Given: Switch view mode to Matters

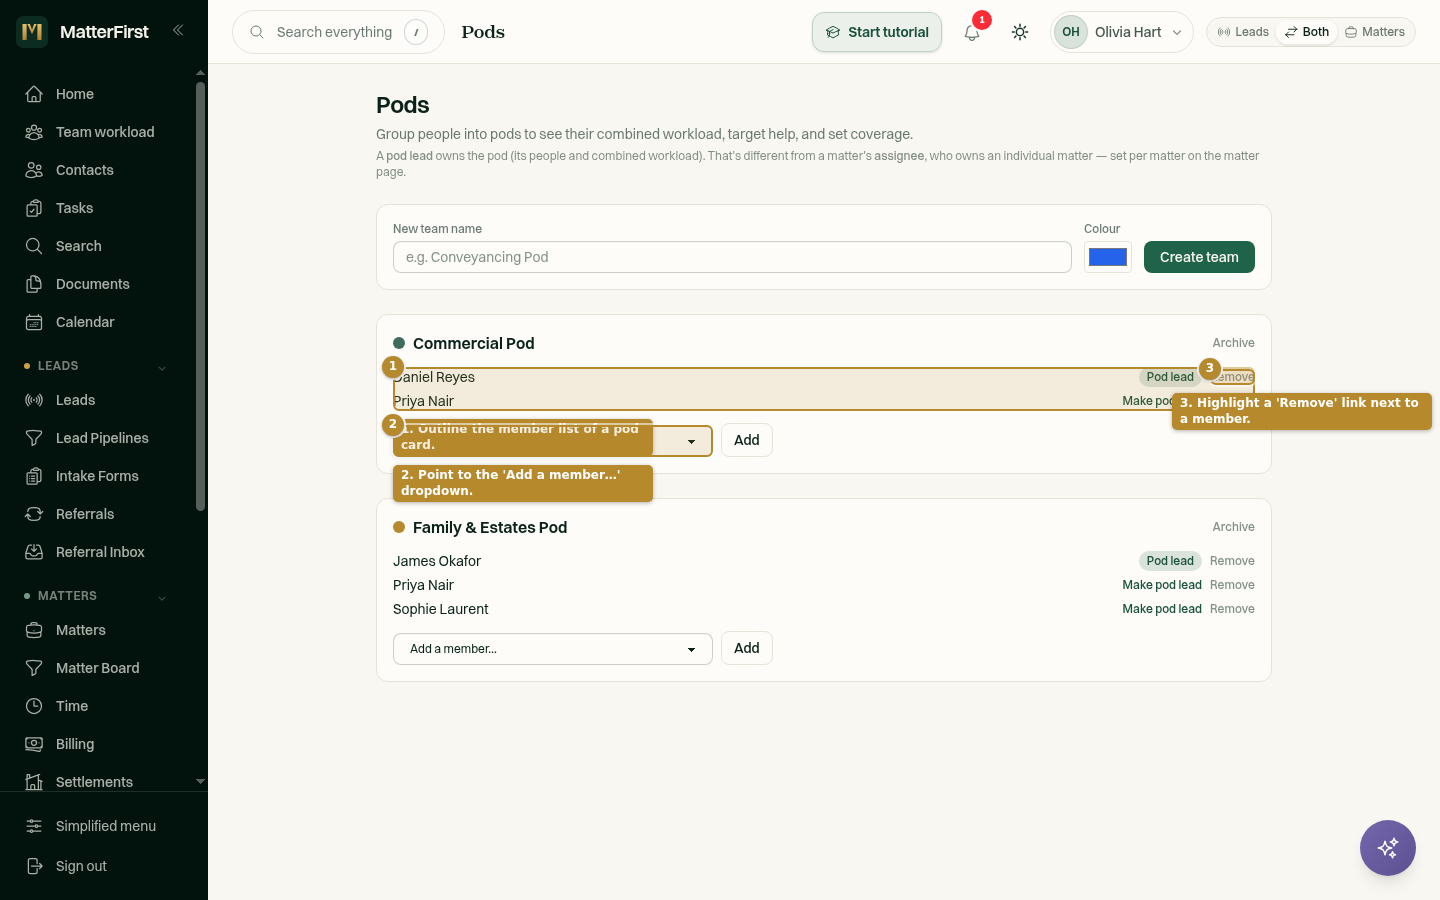Looking at the screenshot, I should (x=1375, y=32).
